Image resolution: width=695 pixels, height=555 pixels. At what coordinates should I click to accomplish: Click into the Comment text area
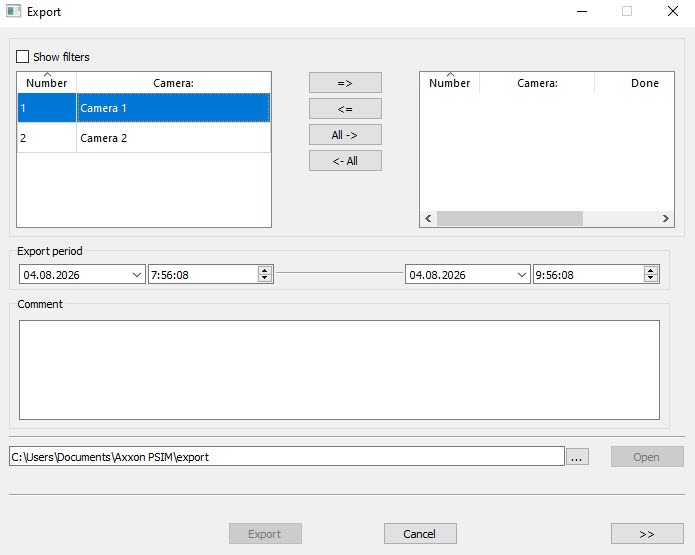click(339, 370)
